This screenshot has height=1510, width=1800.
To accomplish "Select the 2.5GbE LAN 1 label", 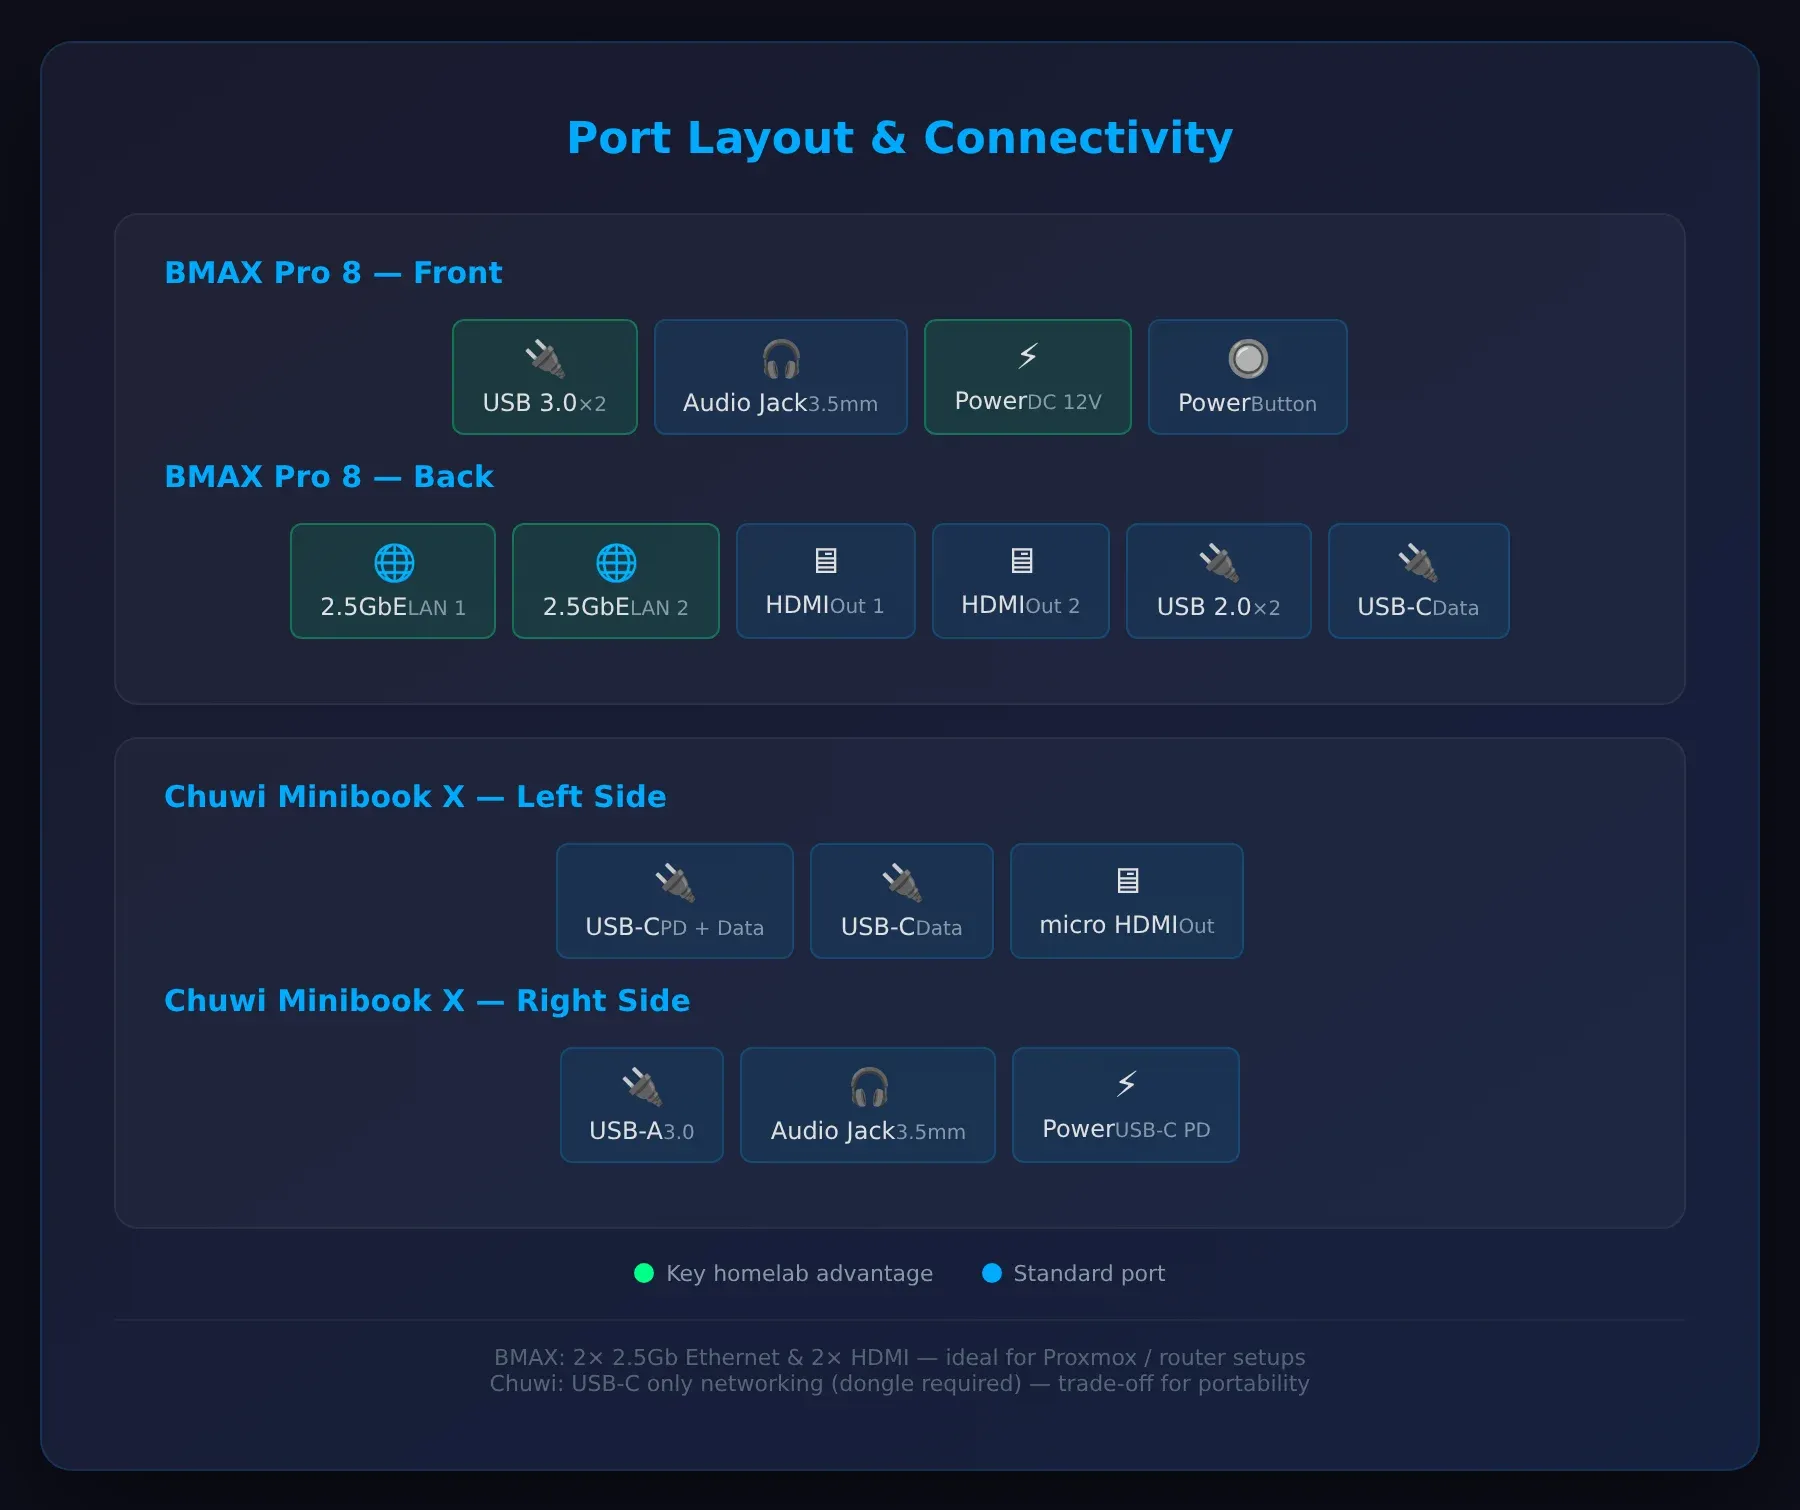I will click(393, 607).
